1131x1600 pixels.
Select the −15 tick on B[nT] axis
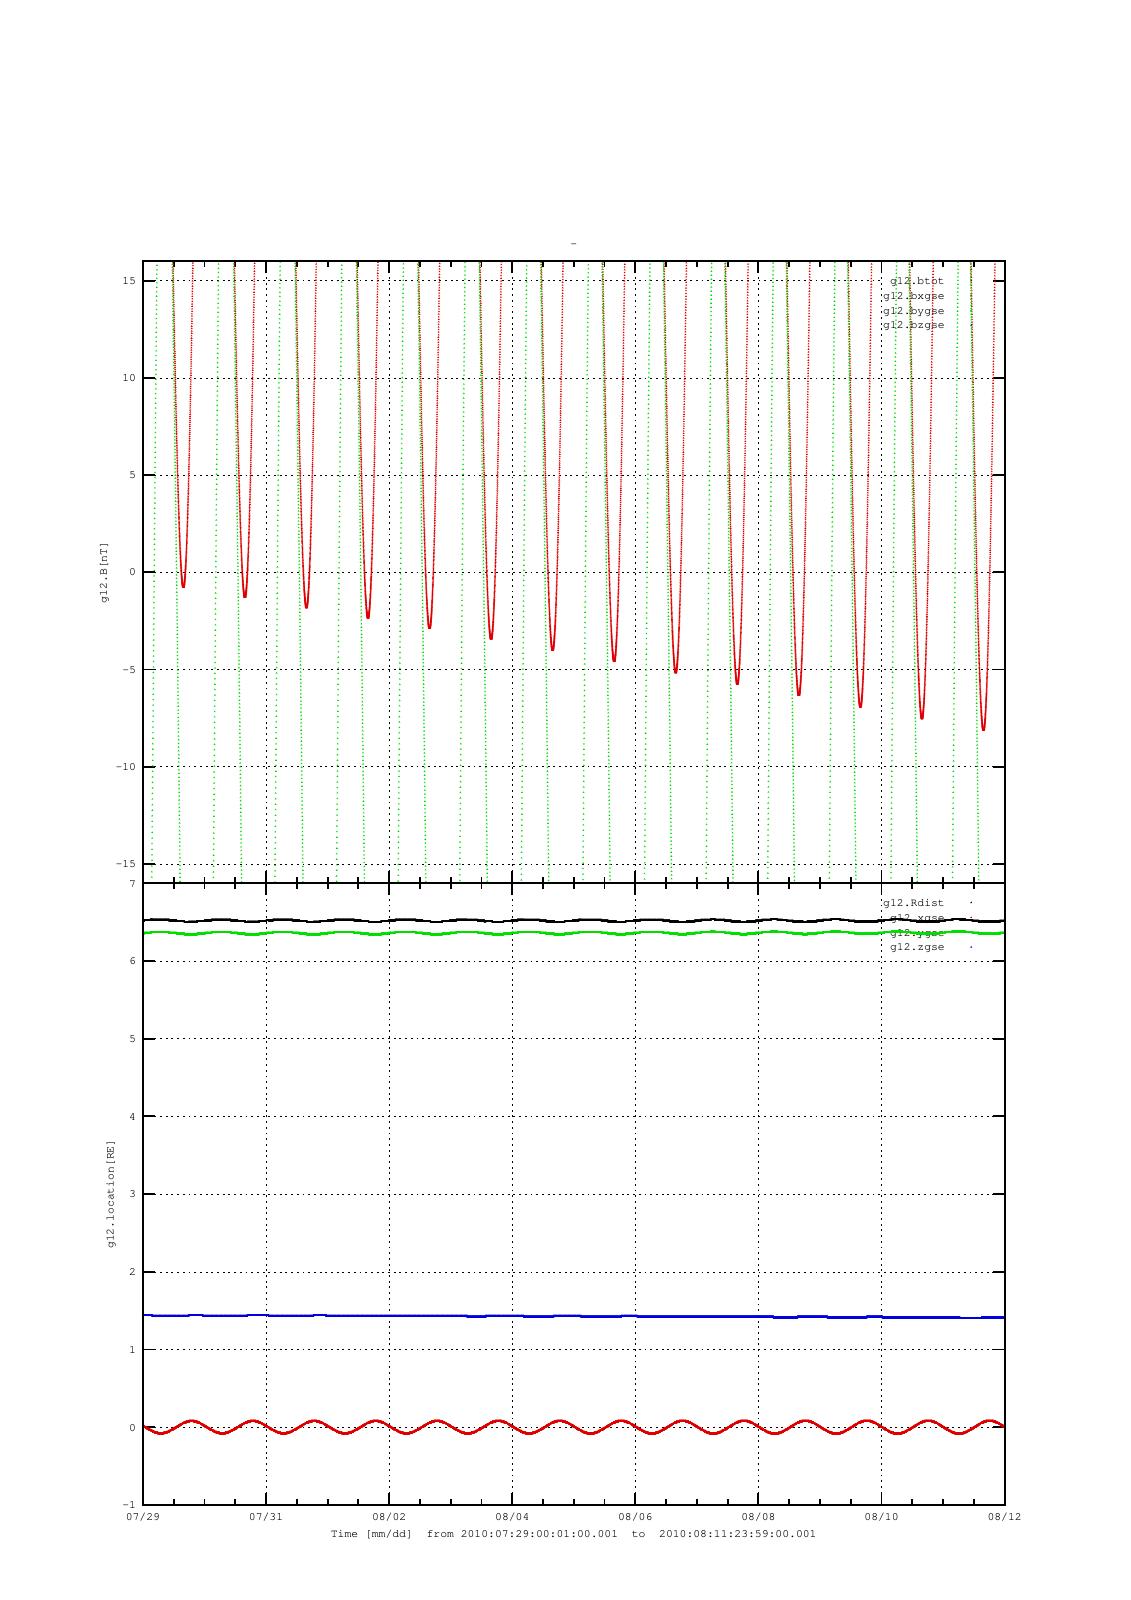point(126,864)
